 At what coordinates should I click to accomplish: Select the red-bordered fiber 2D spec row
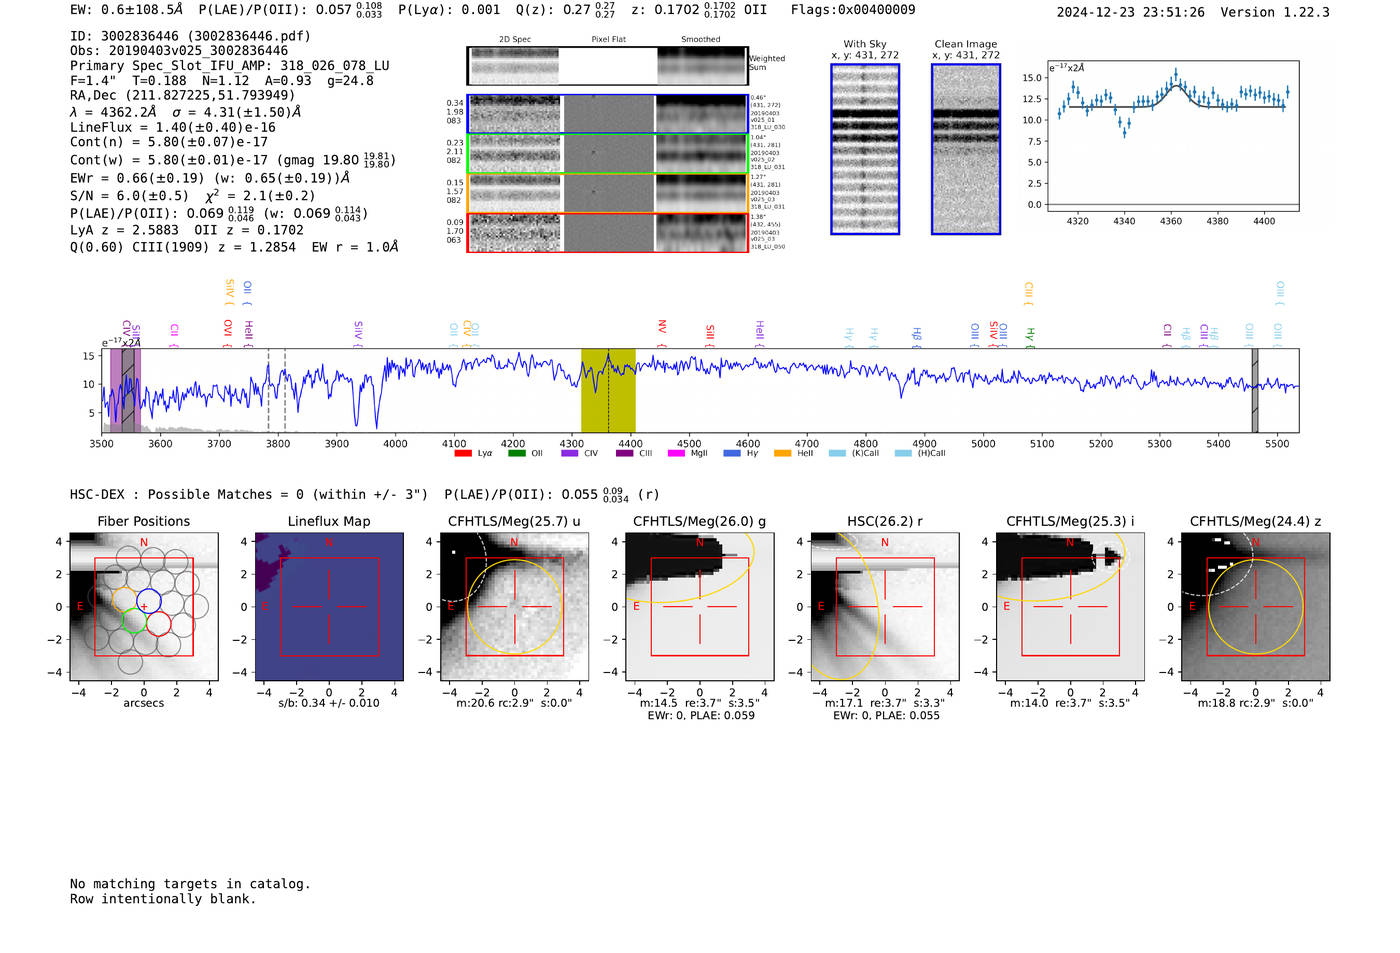607,232
